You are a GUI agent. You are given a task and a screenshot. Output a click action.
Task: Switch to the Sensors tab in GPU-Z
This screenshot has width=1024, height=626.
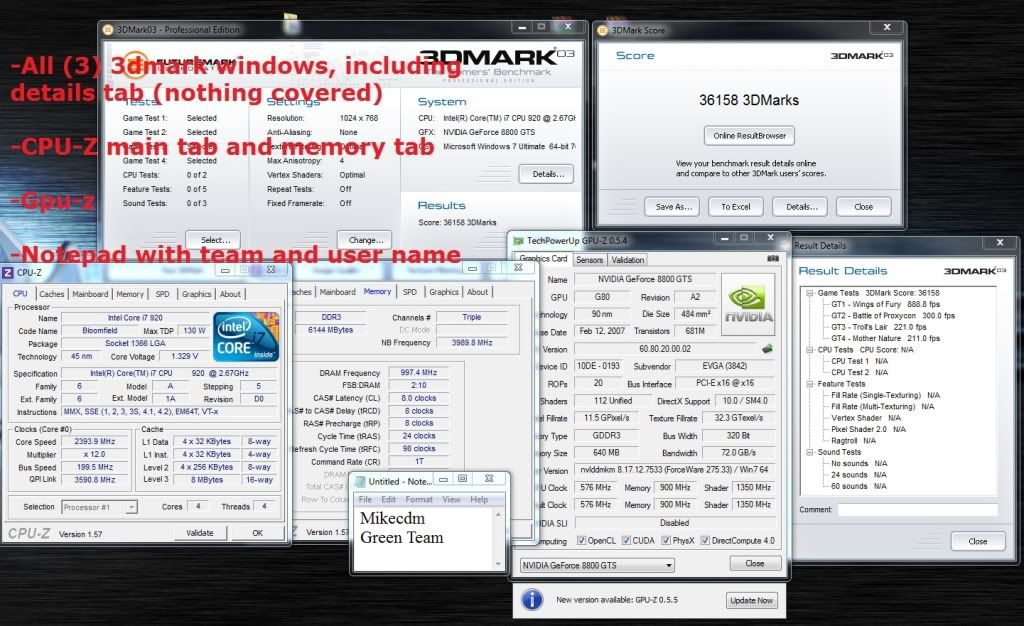(x=589, y=260)
